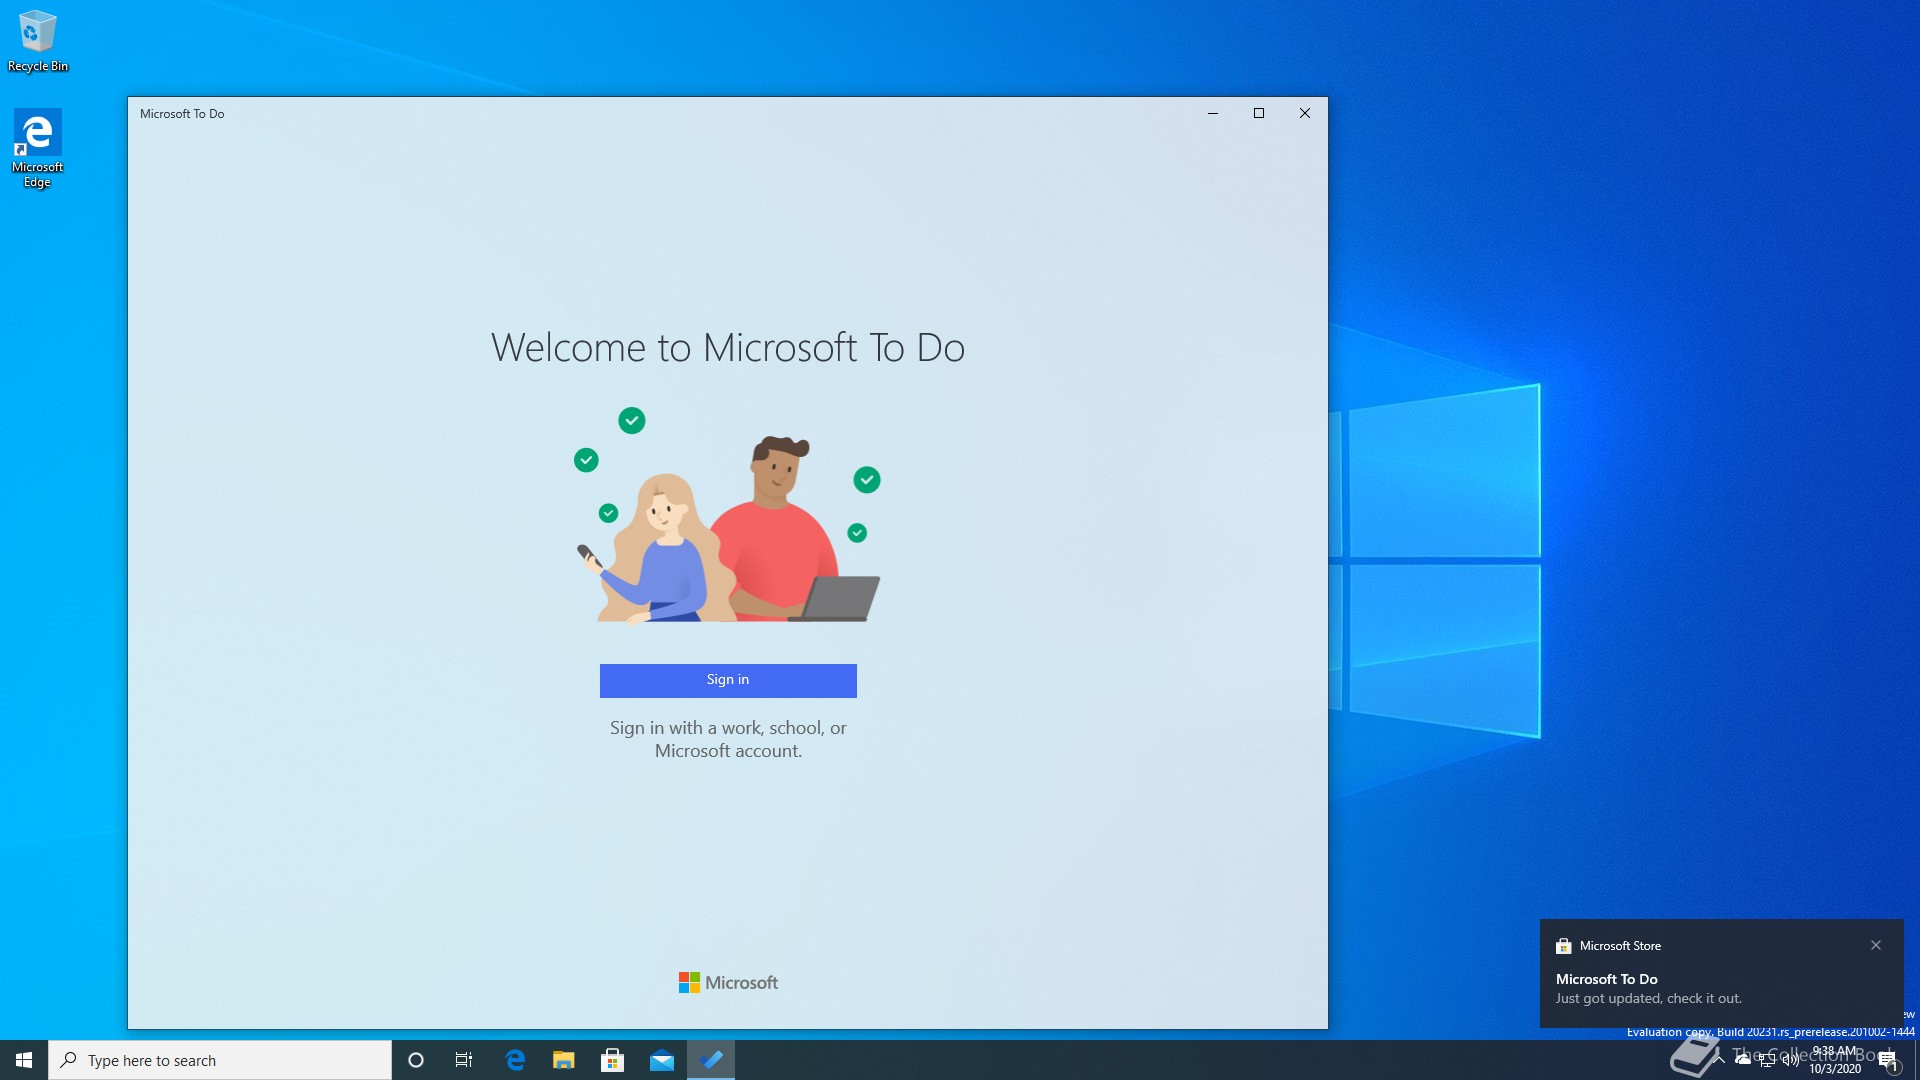Click the welcome illustration of two people
This screenshot has height=1080, width=1920.
click(x=728, y=515)
